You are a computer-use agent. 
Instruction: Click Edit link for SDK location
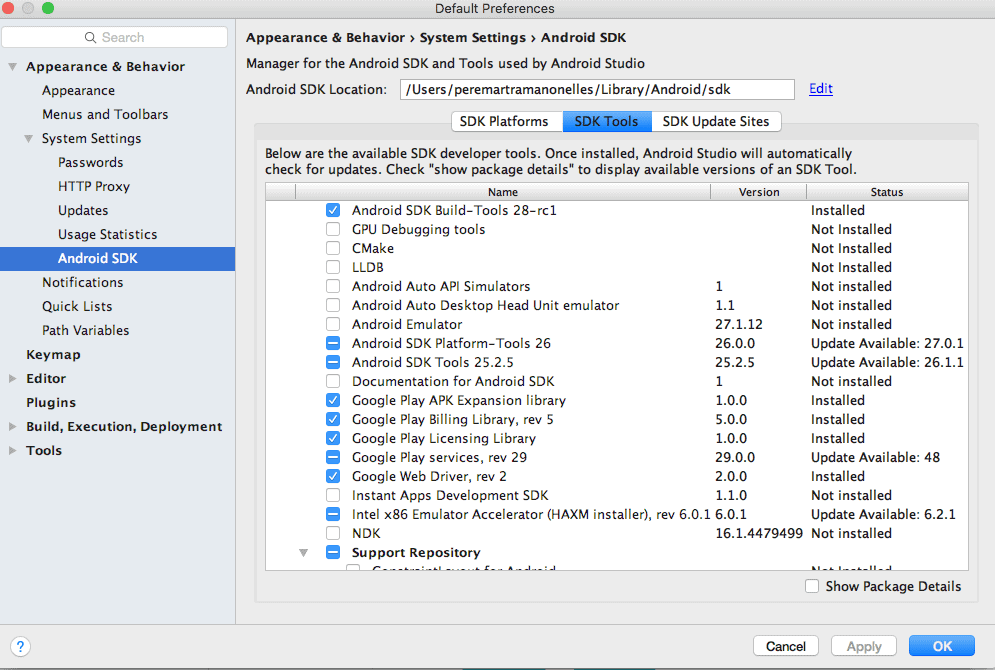[820, 89]
